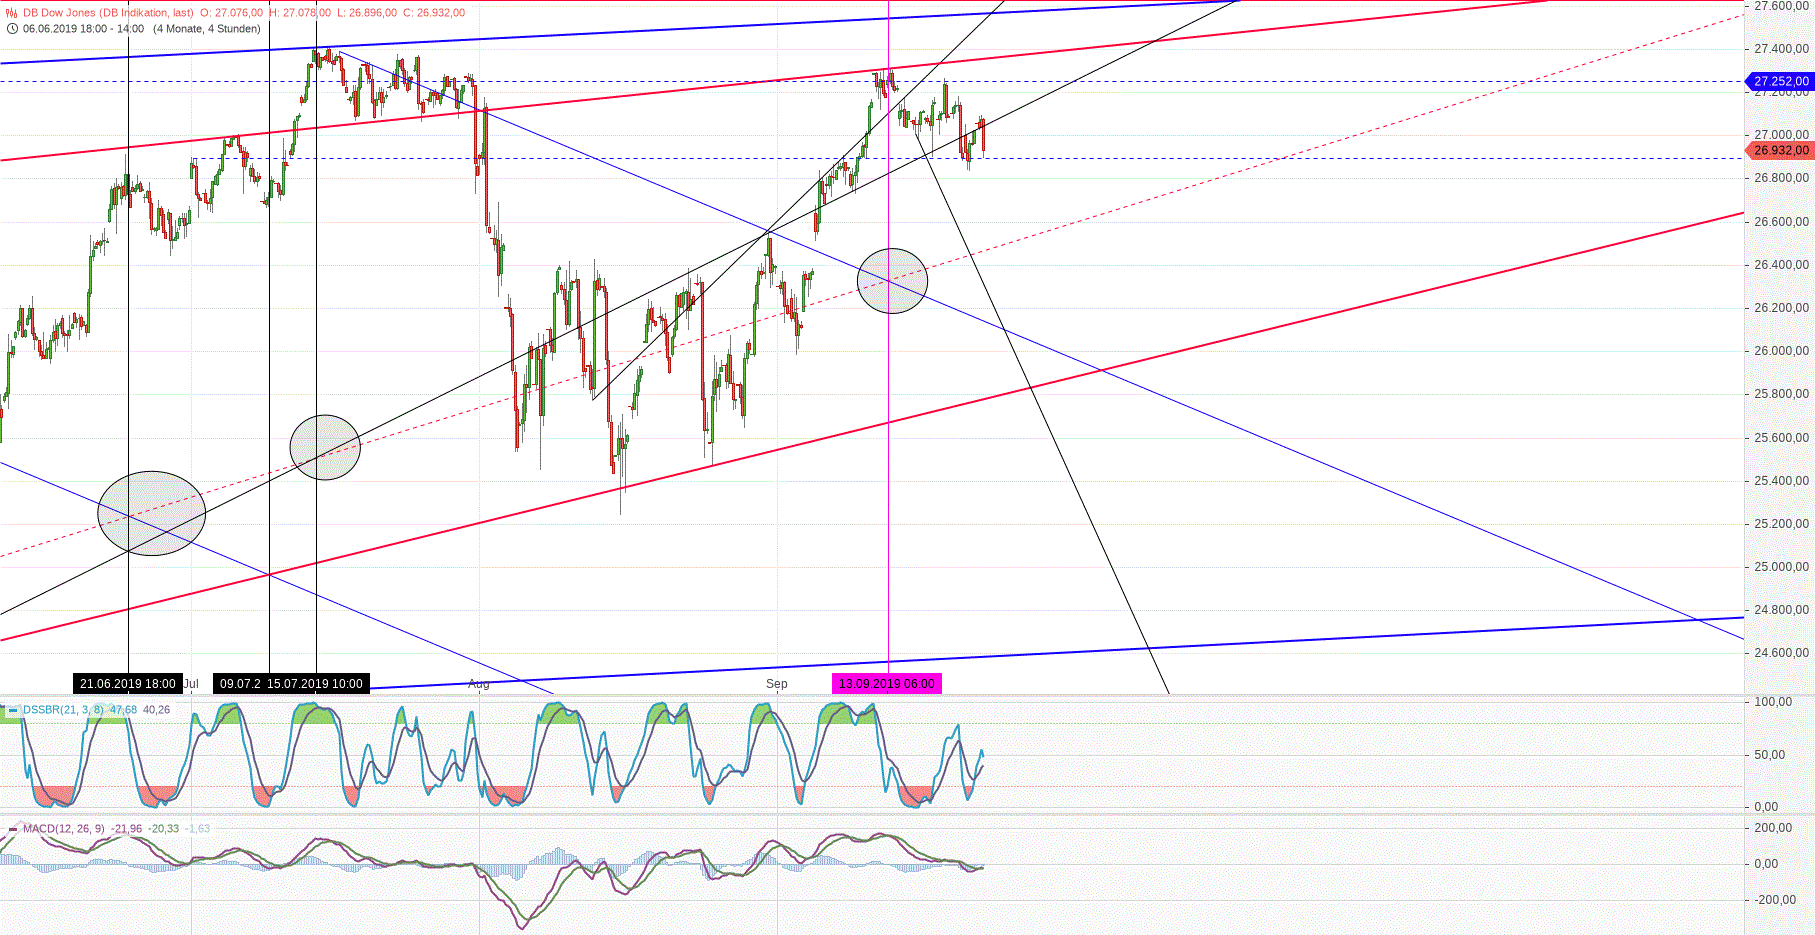Viewport: 1815px width, 935px height.
Task: Open the DSSBR(21, 3, 8) indicator label
Action: 63,710
